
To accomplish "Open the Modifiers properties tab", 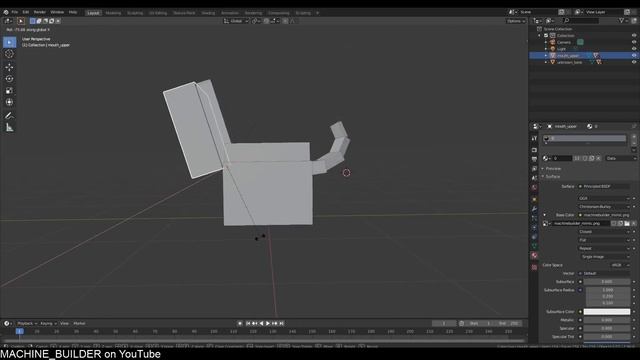I will [534, 209].
